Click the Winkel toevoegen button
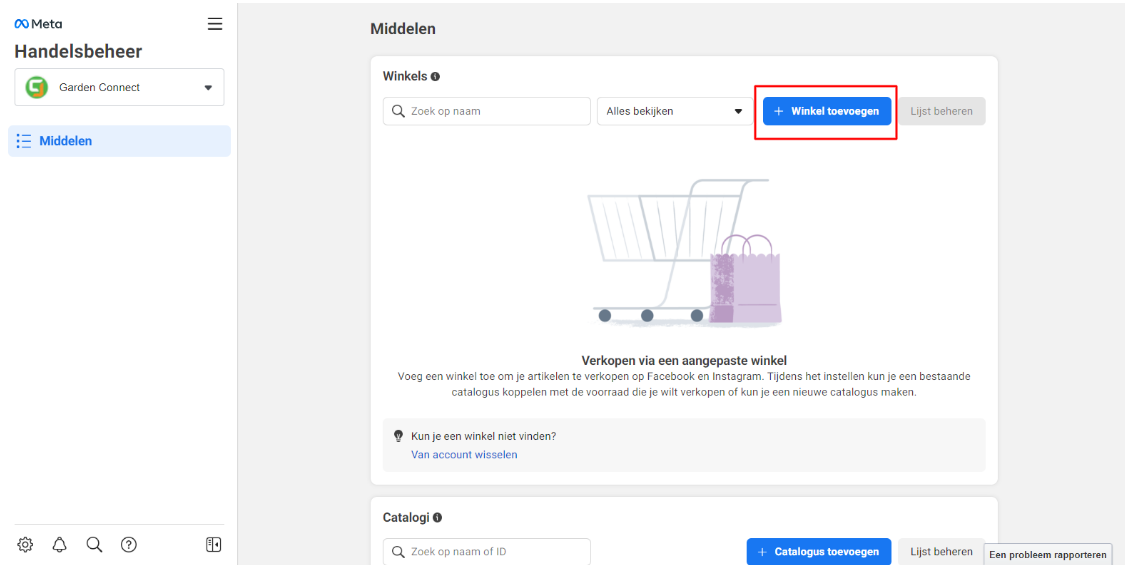The image size is (1125, 569). (x=826, y=111)
